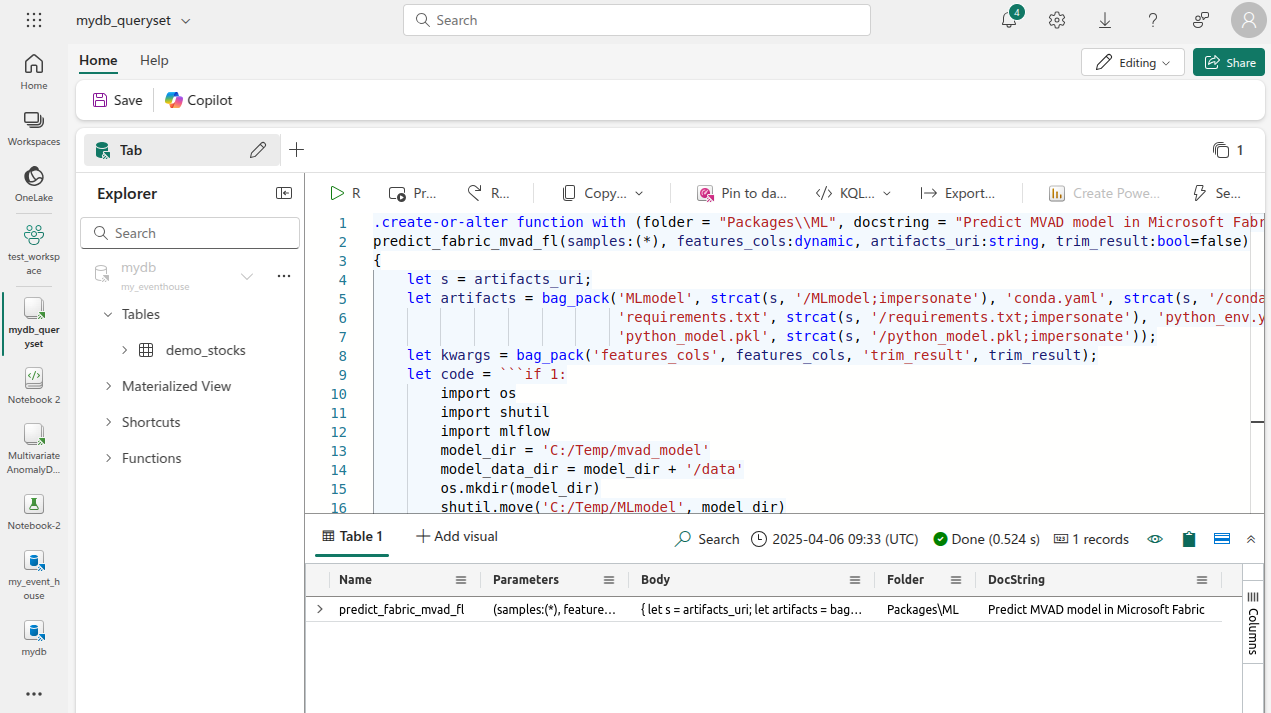The image size is (1271, 713).
Task: Collapse results pane with double chevron
Action: pyautogui.click(x=1250, y=539)
